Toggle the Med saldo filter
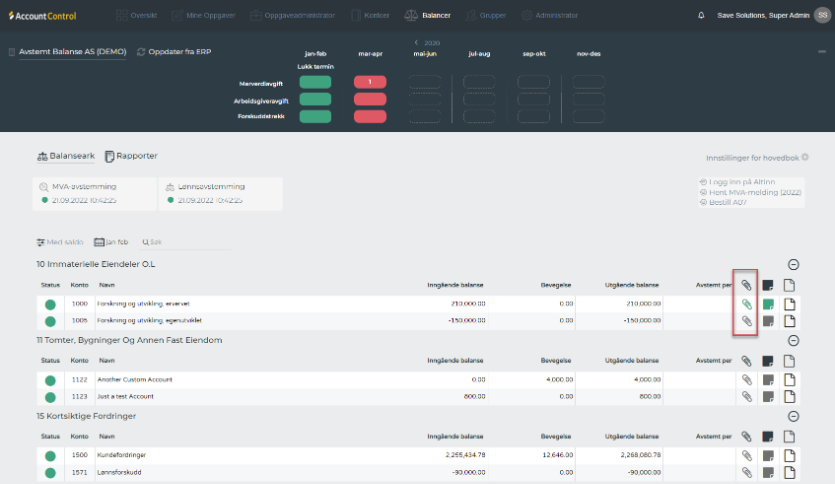Screen dimensions: 835x484 [x=60, y=242]
